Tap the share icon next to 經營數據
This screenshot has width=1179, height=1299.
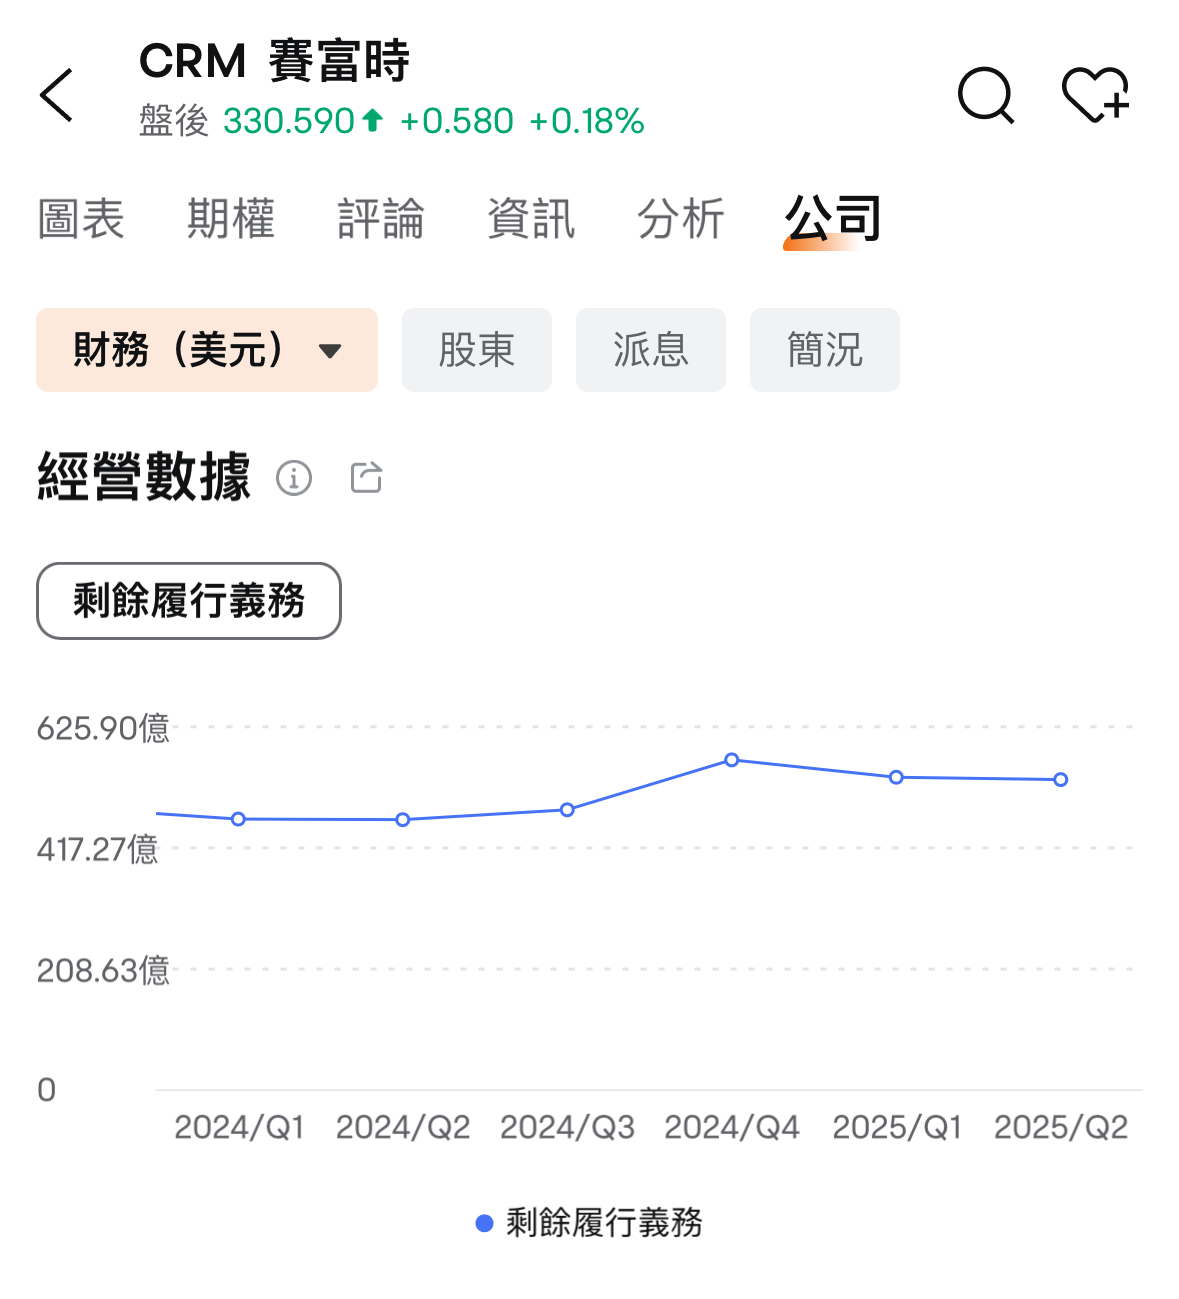[x=366, y=478]
